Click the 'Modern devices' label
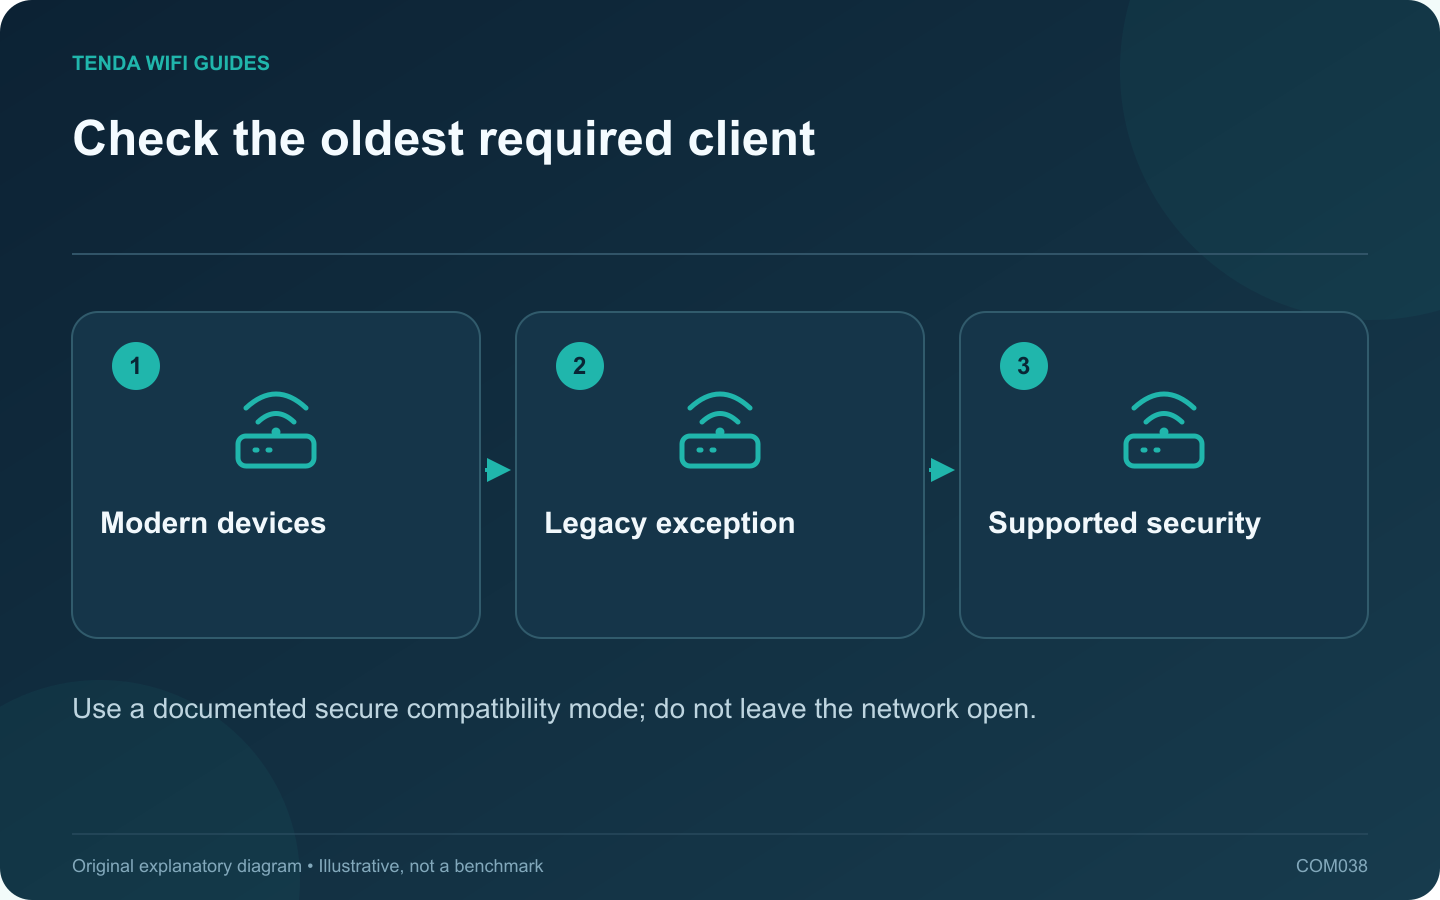The image size is (1440, 900). [213, 523]
